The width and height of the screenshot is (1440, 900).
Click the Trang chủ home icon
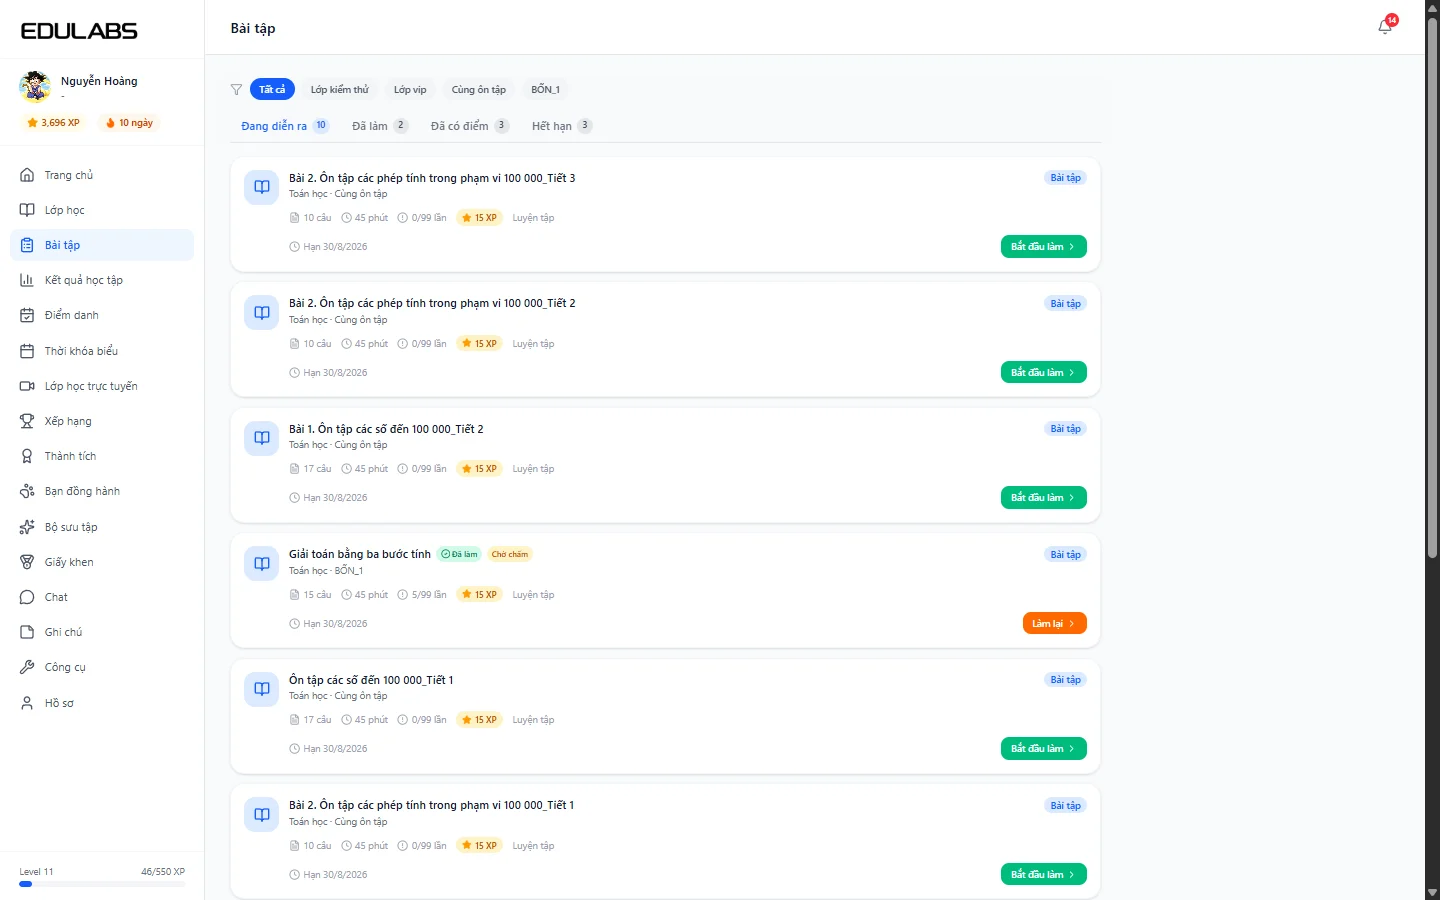pyautogui.click(x=27, y=175)
